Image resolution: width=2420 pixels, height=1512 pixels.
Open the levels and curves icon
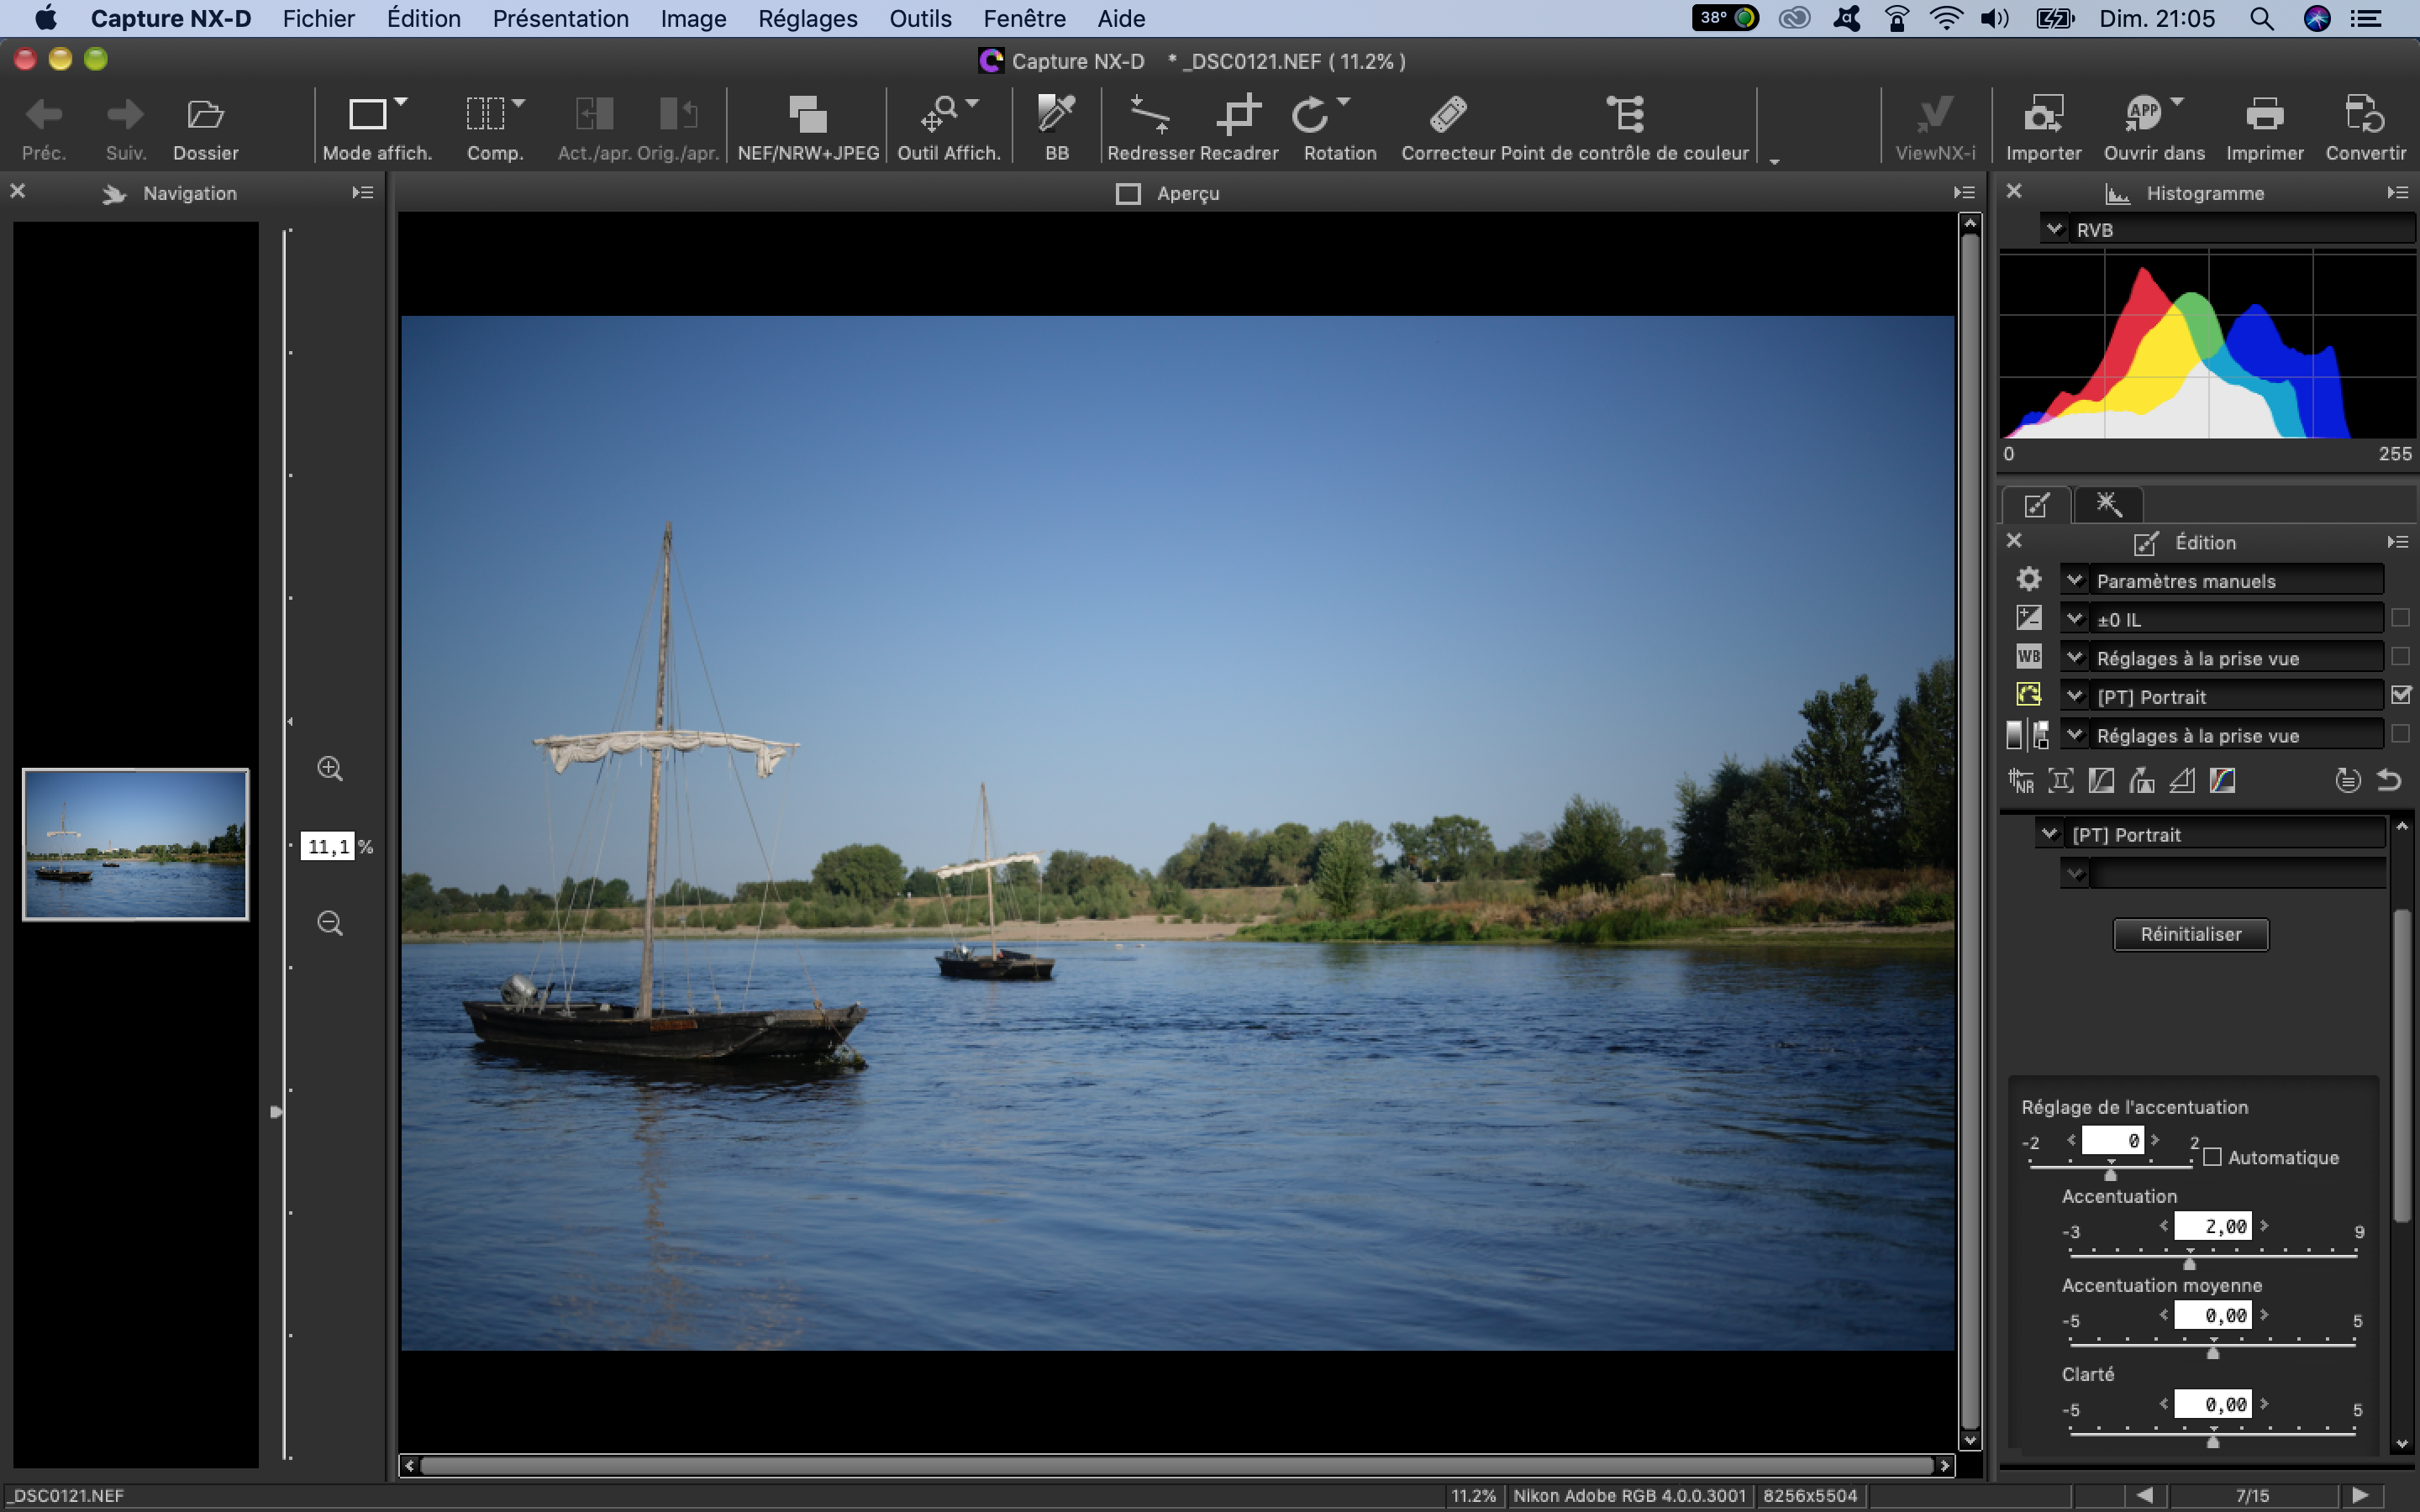(2101, 781)
